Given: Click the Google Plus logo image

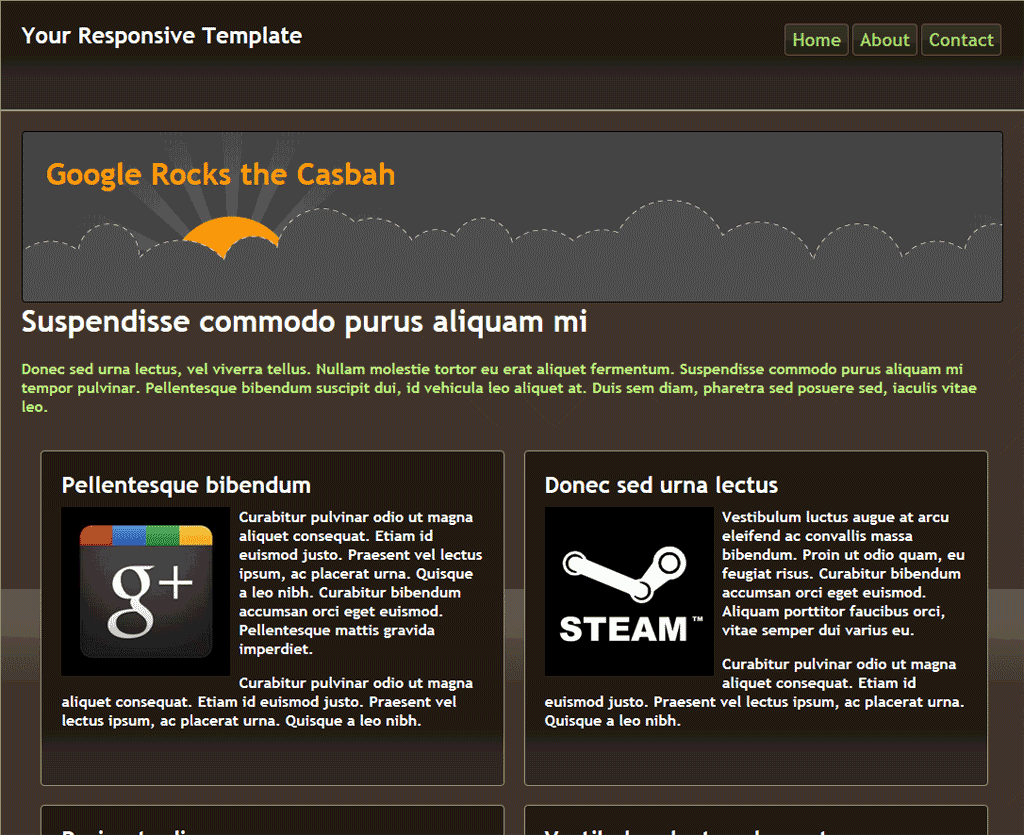Looking at the screenshot, I should (x=146, y=591).
